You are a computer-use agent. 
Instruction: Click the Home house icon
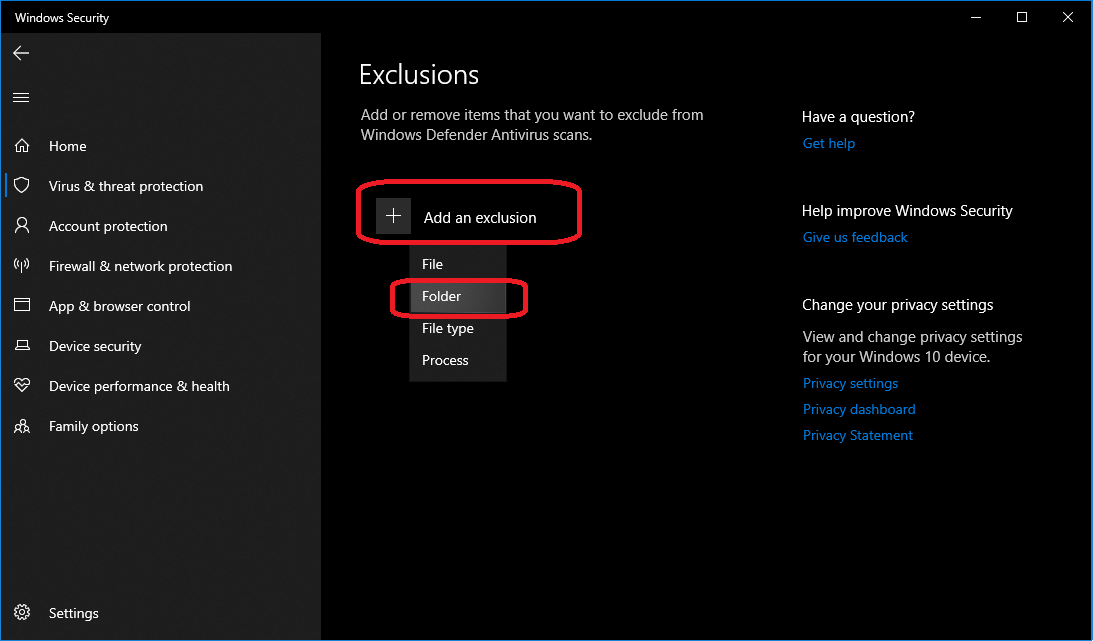click(x=22, y=146)
